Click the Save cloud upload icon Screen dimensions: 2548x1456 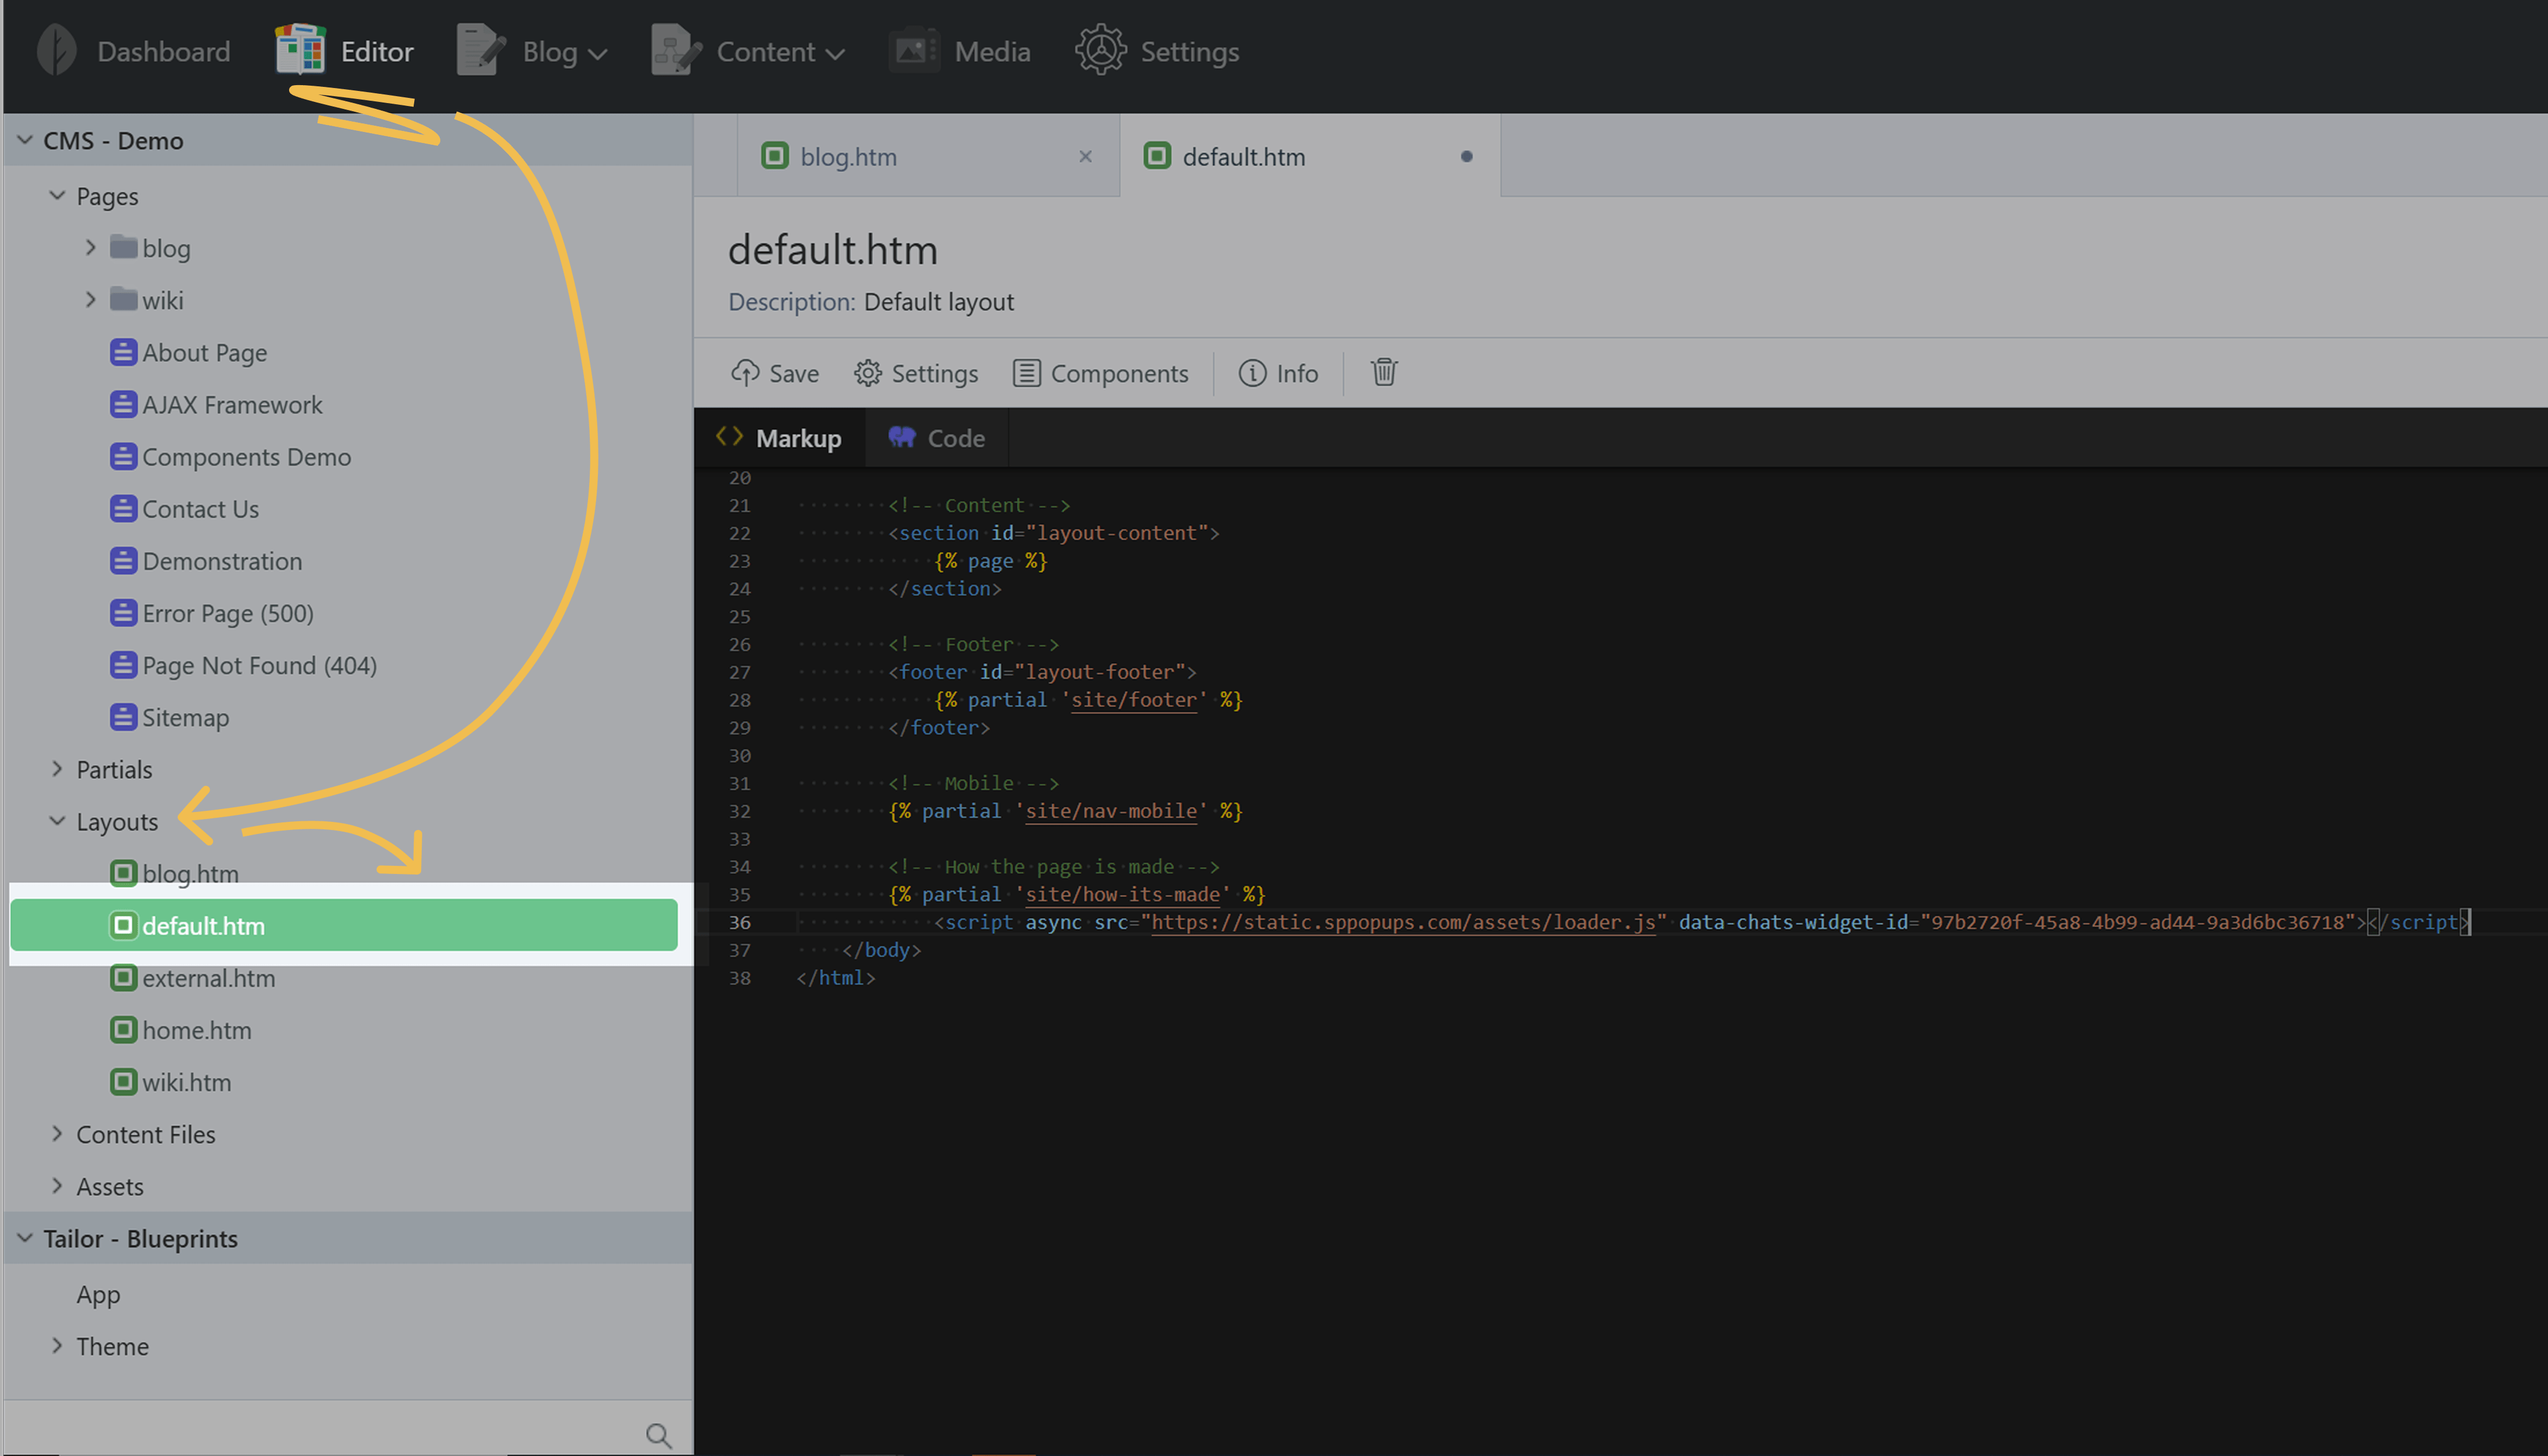(745, 373)
